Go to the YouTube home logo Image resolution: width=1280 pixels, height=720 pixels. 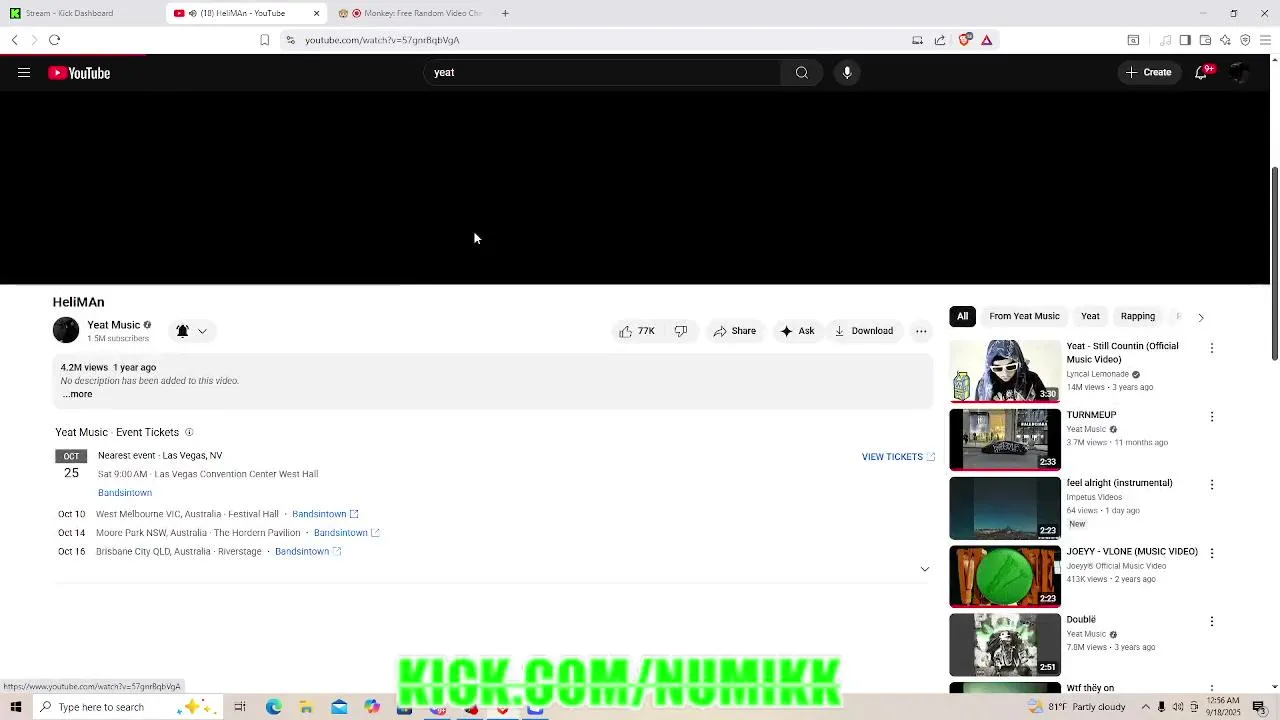(79, 73)
